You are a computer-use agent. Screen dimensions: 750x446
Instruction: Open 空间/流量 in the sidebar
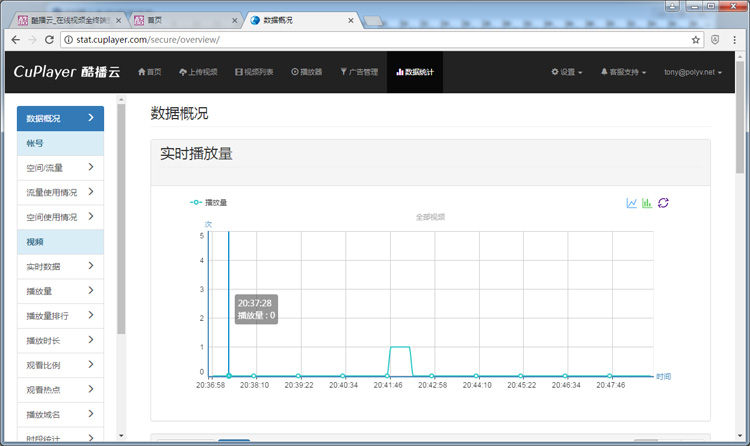60,168
